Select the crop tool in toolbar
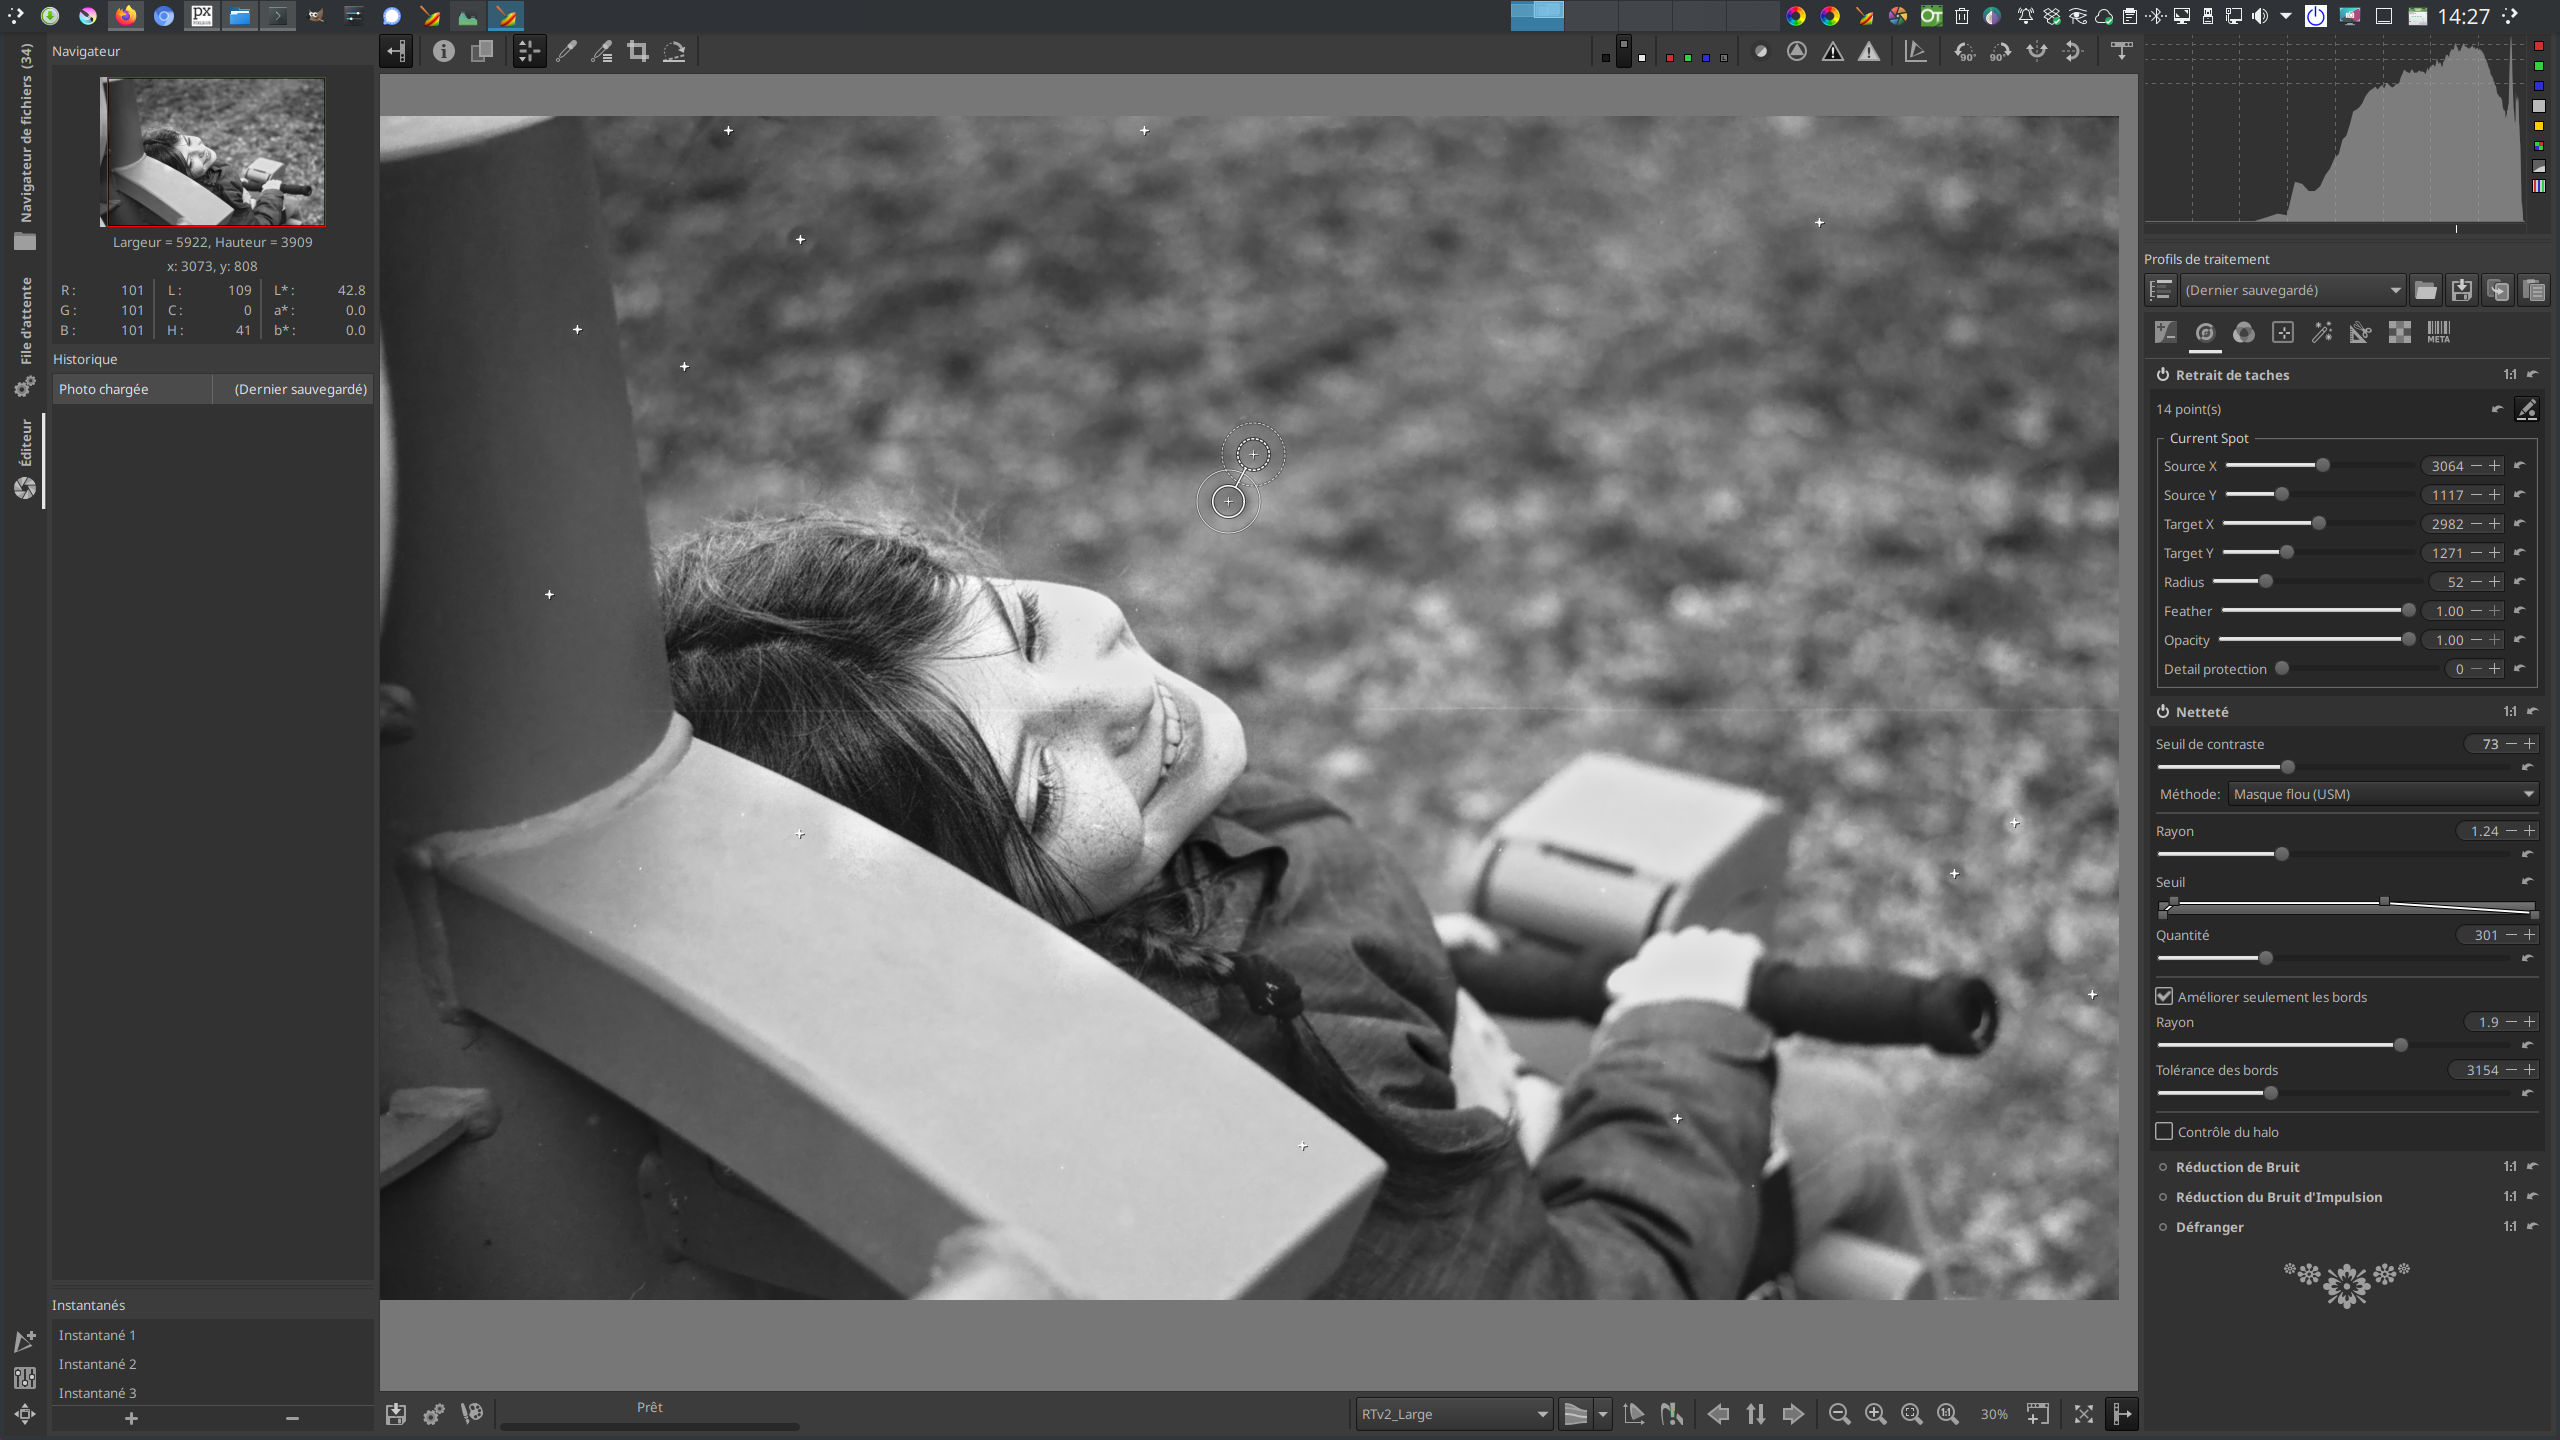This screenshot has width=2560, height=1440. click(637, 51)
